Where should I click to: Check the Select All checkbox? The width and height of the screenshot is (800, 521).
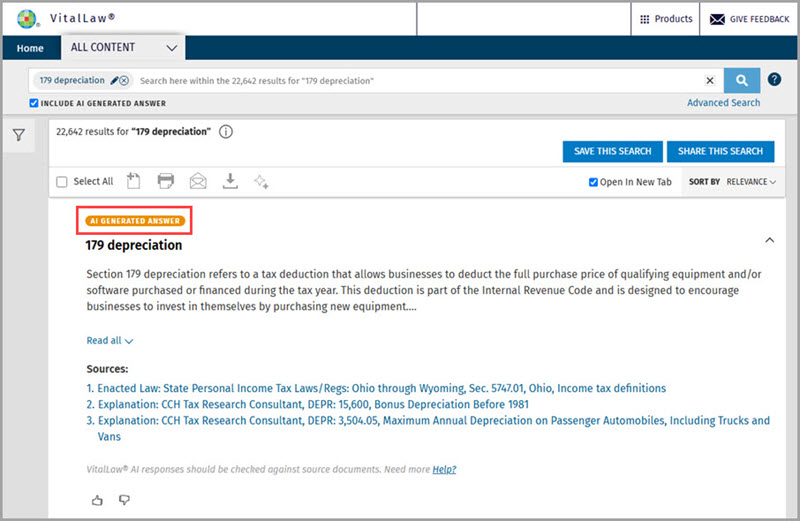pos(62,182)
